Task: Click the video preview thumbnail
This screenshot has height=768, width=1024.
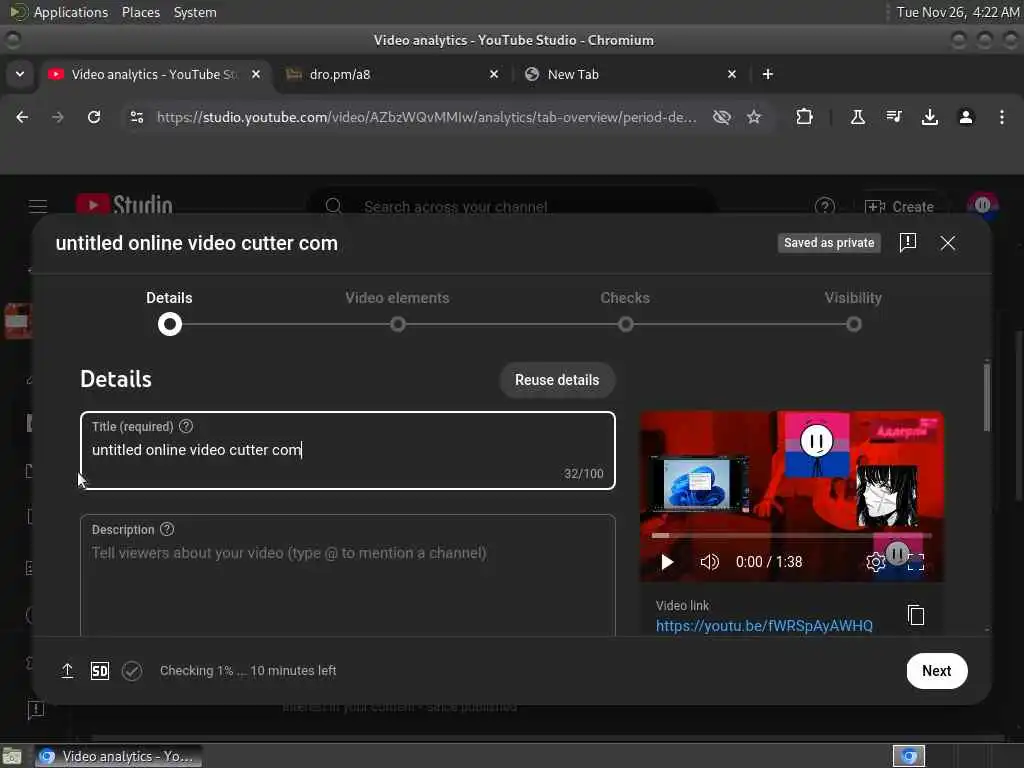Action: [x=792, y=496]
